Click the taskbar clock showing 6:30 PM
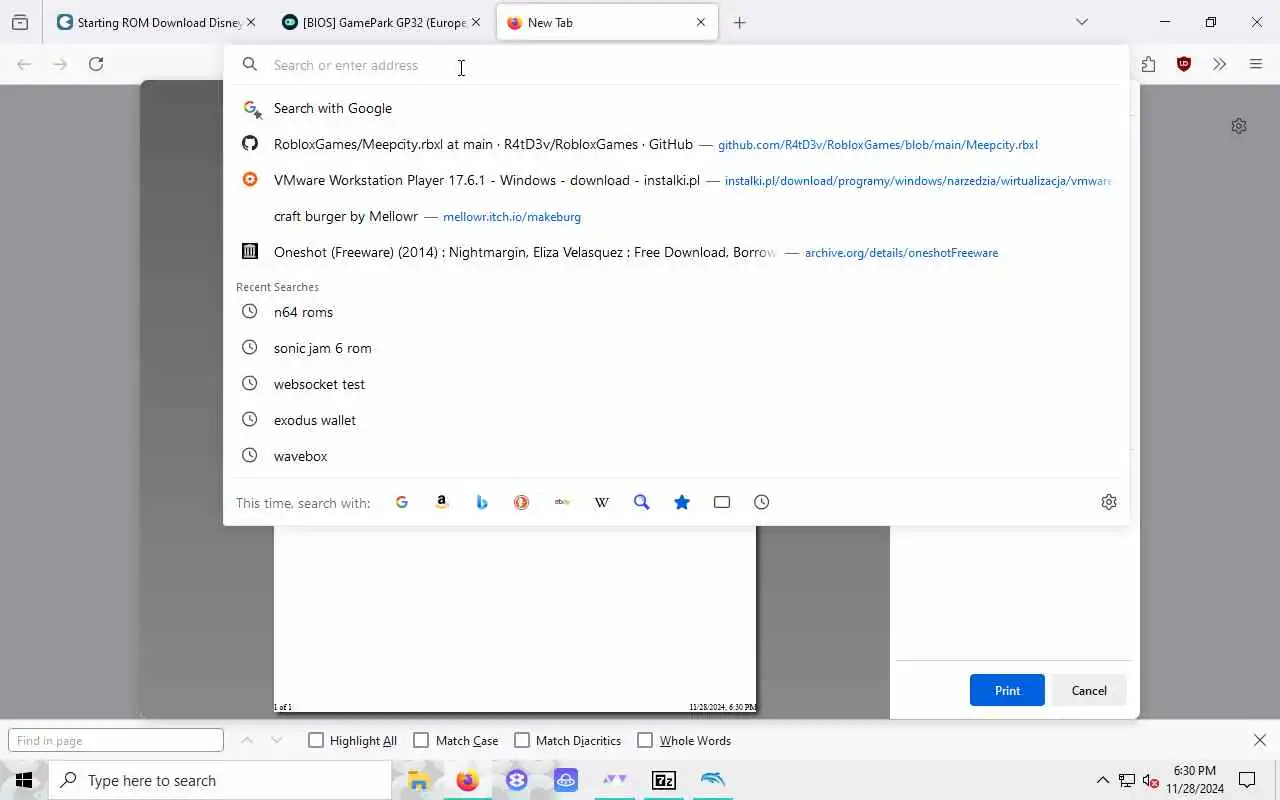The image size is (1280, 800). (x=1195, y=780)
